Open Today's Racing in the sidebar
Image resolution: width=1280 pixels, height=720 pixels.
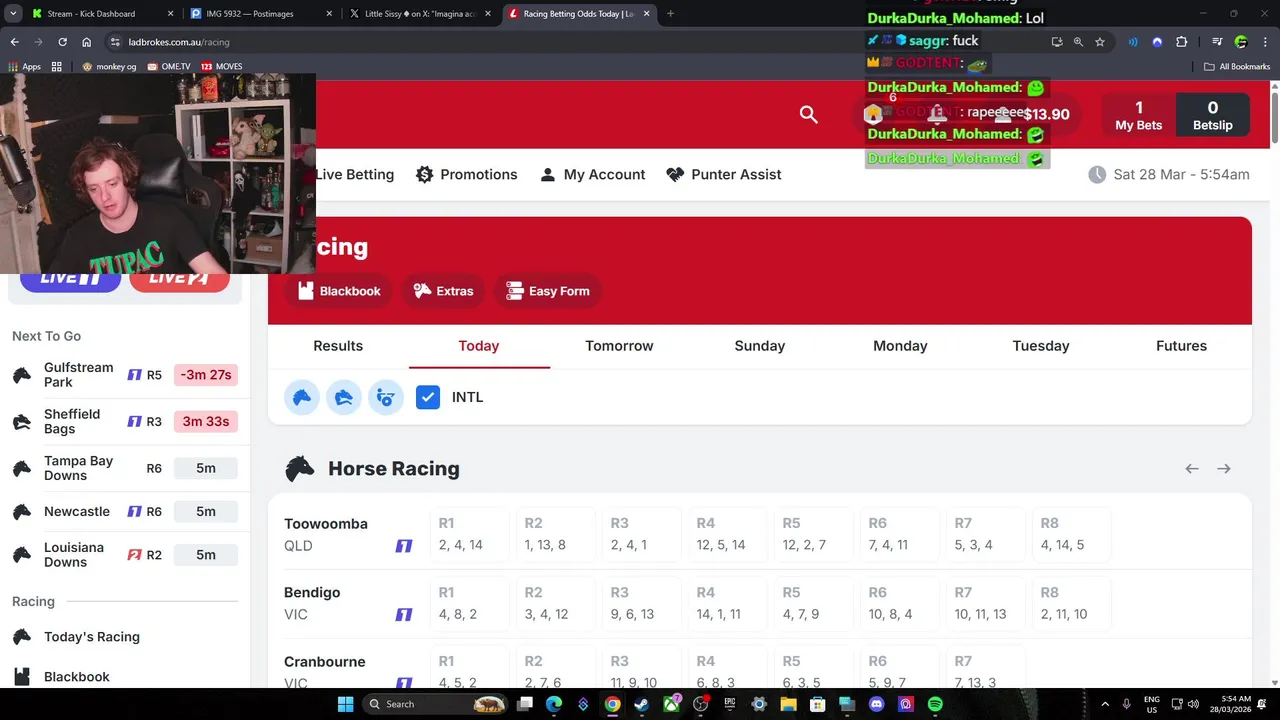click(x=92, y=637)
